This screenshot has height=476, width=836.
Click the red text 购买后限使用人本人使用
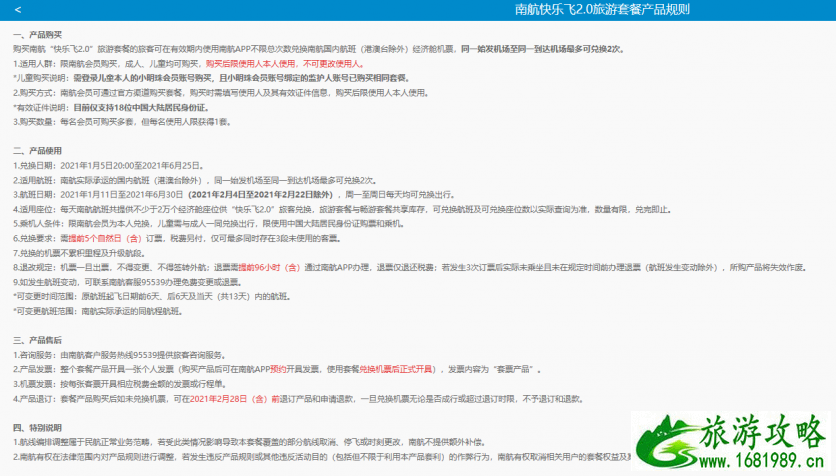tap(250, 63)
